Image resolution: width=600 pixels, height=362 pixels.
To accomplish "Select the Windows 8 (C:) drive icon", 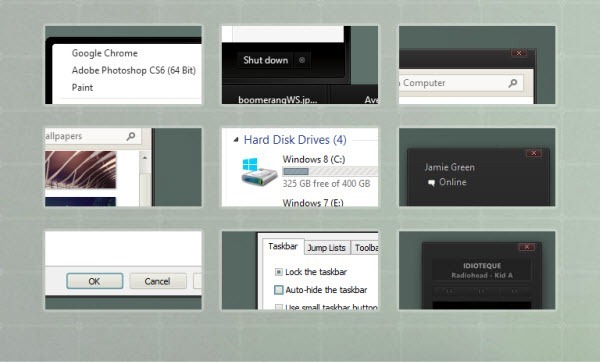I will point(259,172).
